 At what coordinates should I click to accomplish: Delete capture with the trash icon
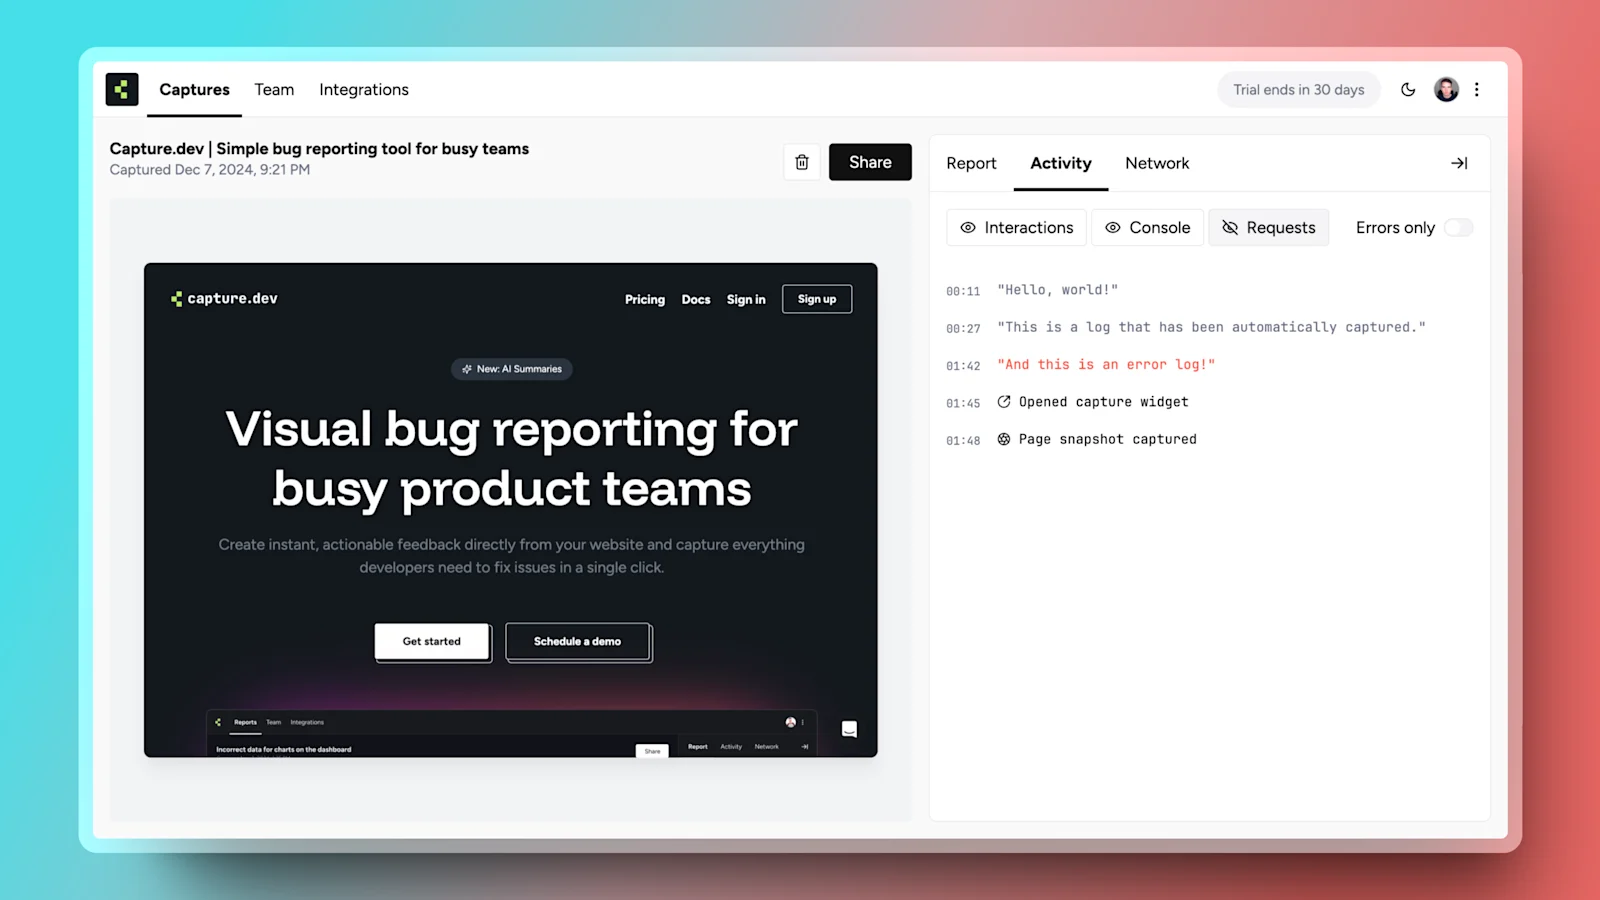click(x=802, y=162)
